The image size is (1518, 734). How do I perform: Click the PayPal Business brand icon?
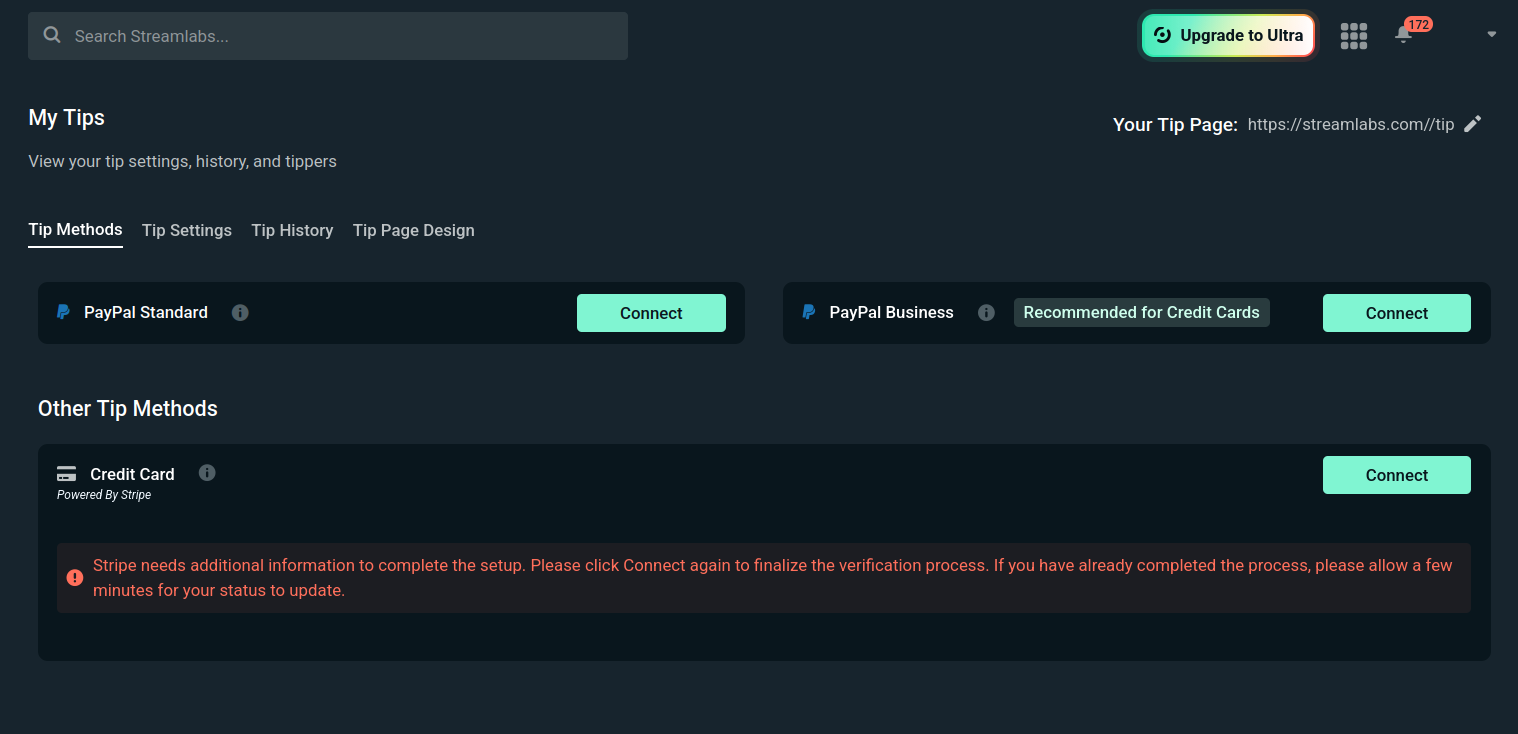pyautogui.click(x=807, y=312)
